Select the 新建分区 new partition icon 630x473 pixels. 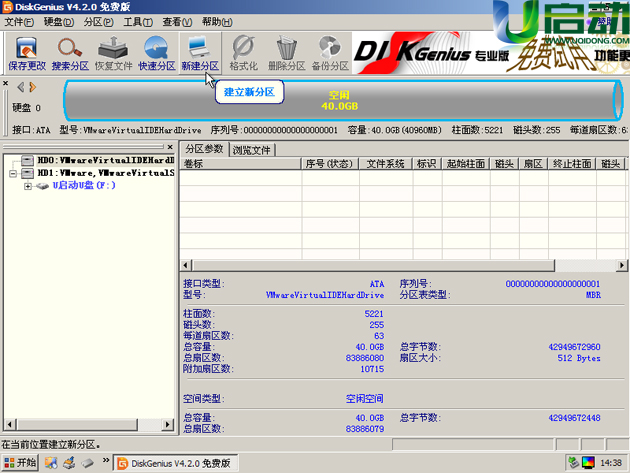click(200, 53)
